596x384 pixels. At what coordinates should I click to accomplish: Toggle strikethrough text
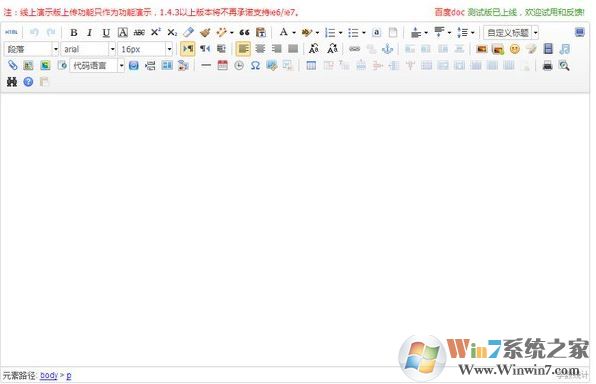pyautogui.click(x=139, y=33)
